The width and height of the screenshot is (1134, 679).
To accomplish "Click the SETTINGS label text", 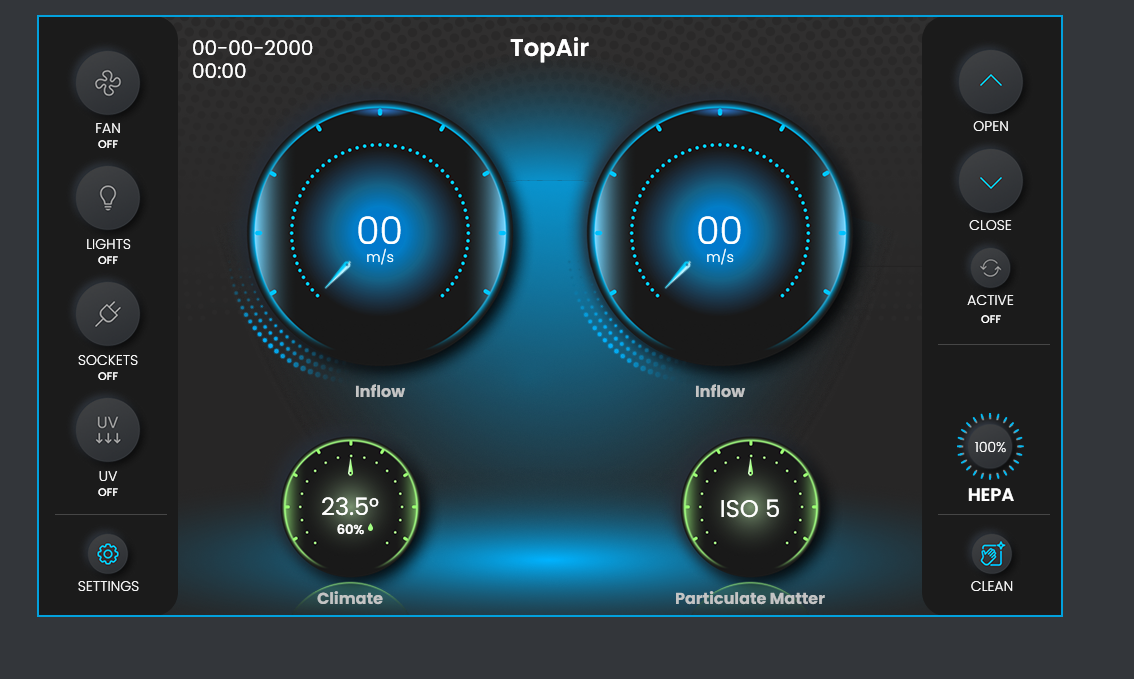I will click(x=108, y=586).
